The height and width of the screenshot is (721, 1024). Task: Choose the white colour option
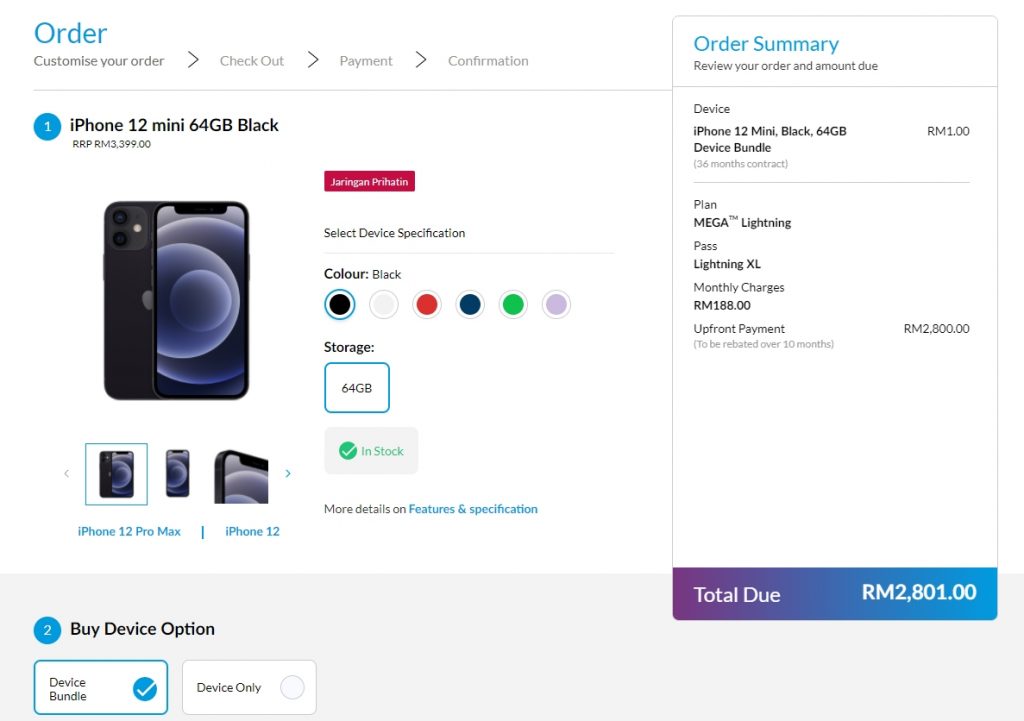[x=384, y=305]
